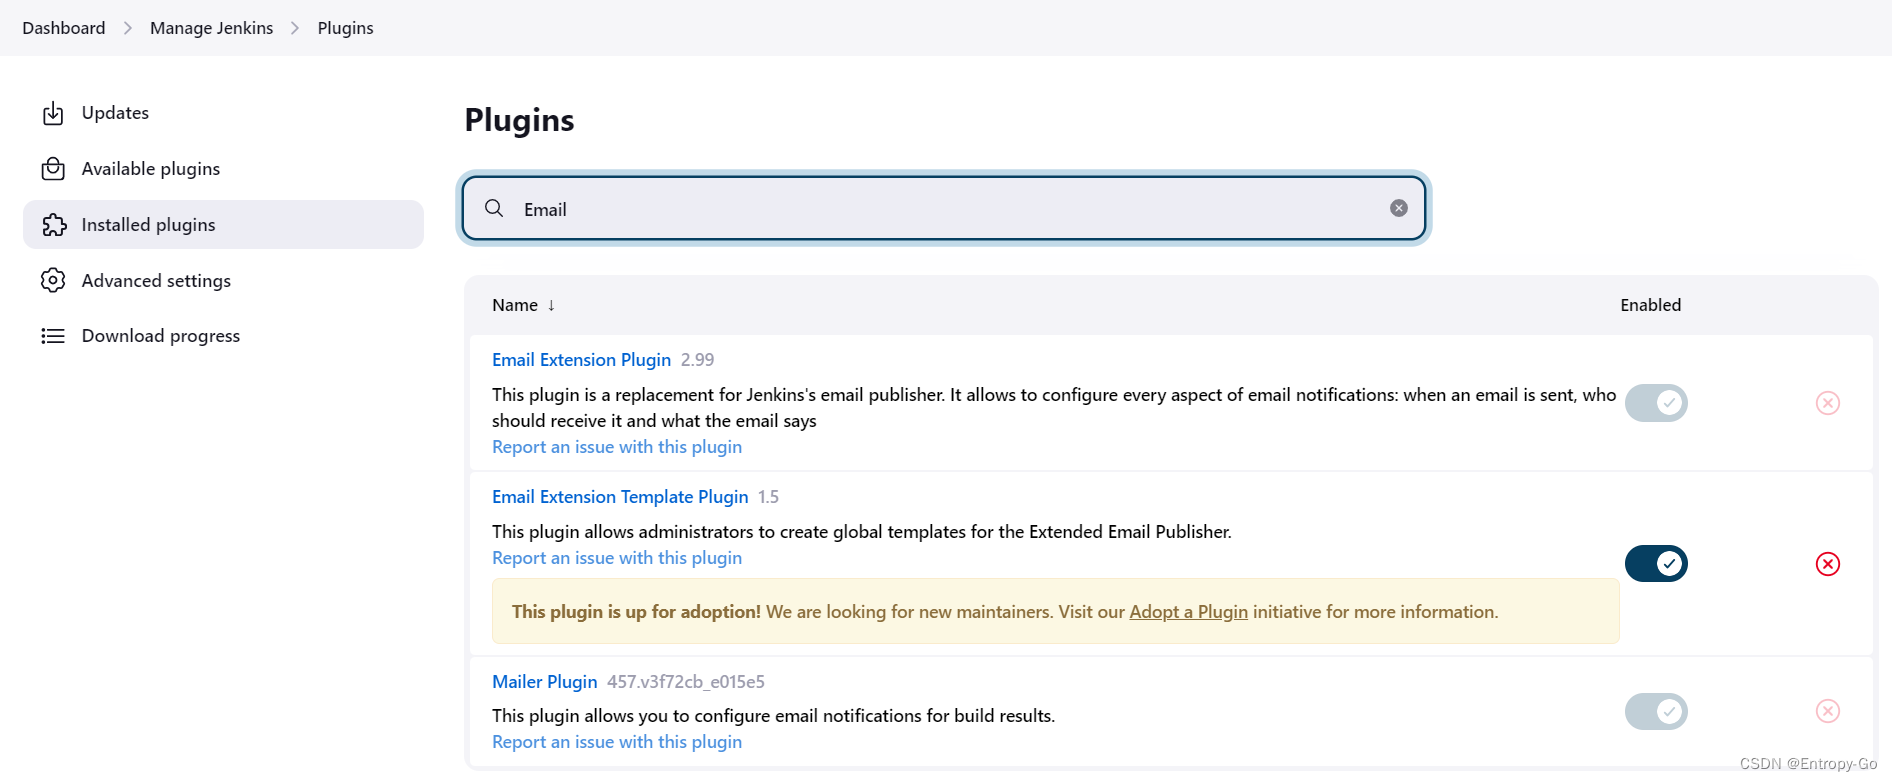Report an issue with Email Extension Plugin
Image resolution: width=1892 pixels, height=781 pixels.
(x=617, y=447)
